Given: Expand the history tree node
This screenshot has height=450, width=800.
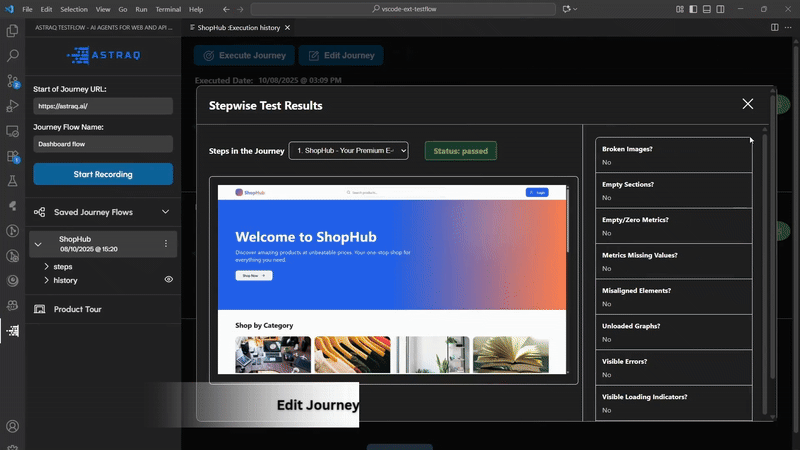Looking at the screenshot, I should pos(46,280).
